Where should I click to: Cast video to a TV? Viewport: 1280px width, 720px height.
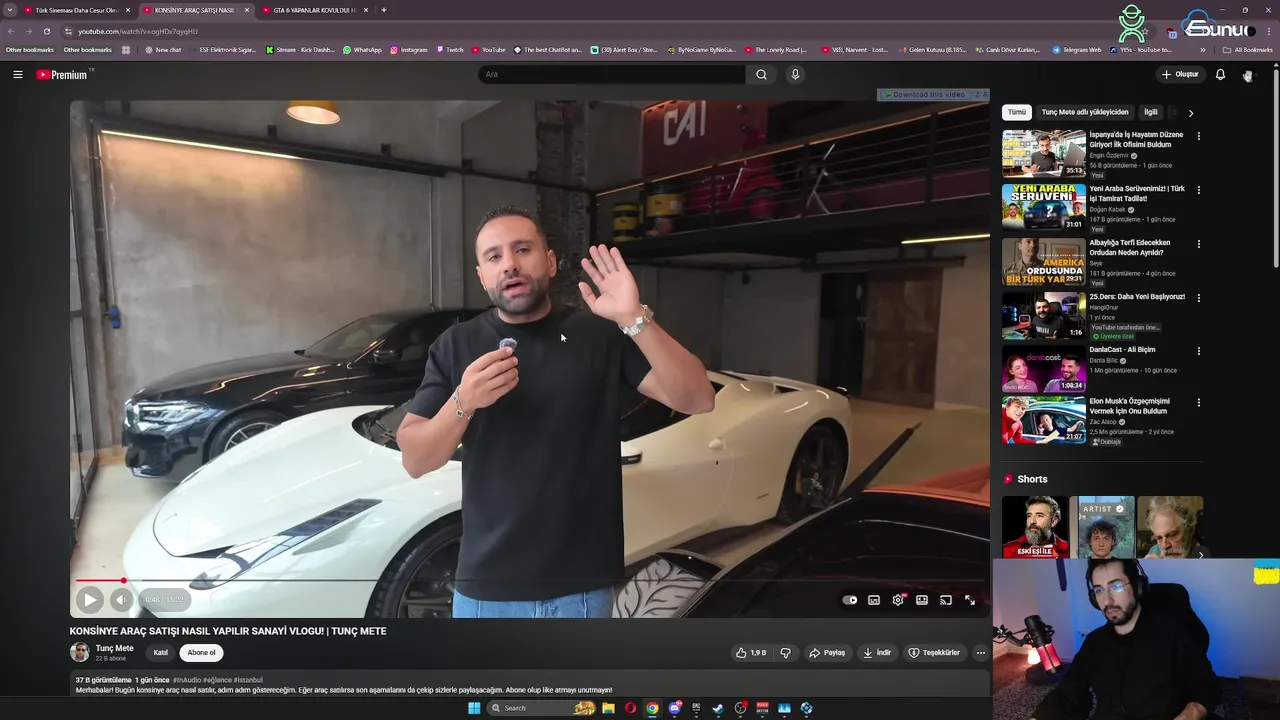point(946,600)
